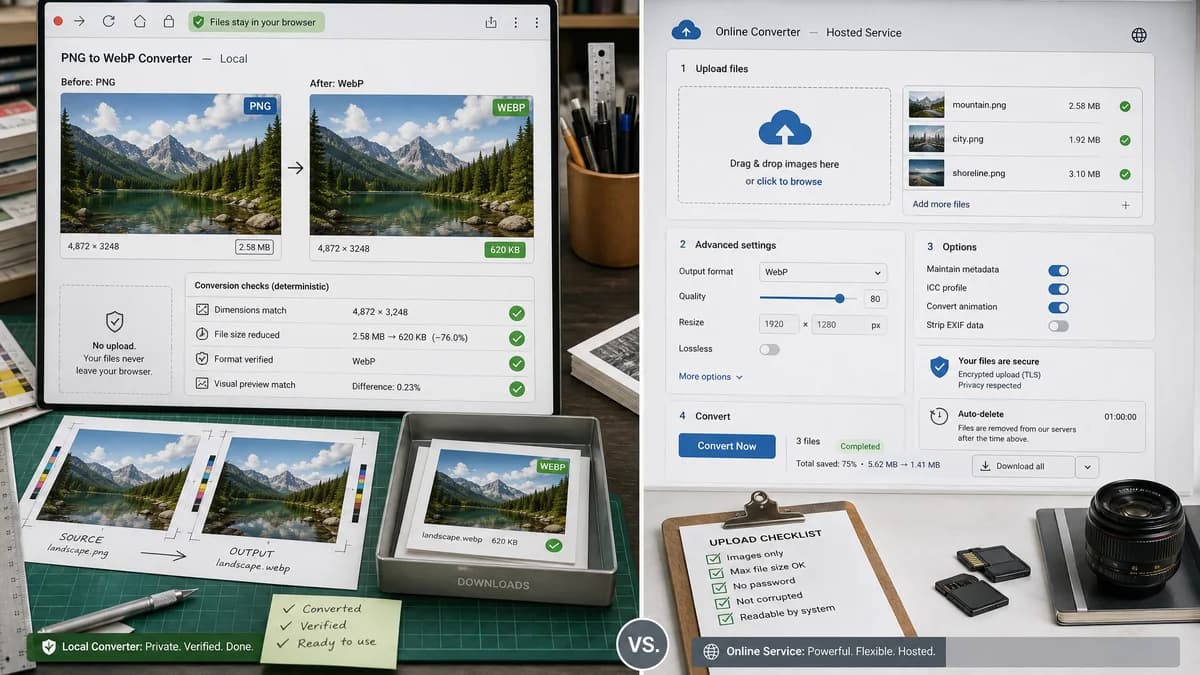Screen dimensions: 1200x675
Task: Click the browser forward arrow icon
Action: (x=80, y=21)
